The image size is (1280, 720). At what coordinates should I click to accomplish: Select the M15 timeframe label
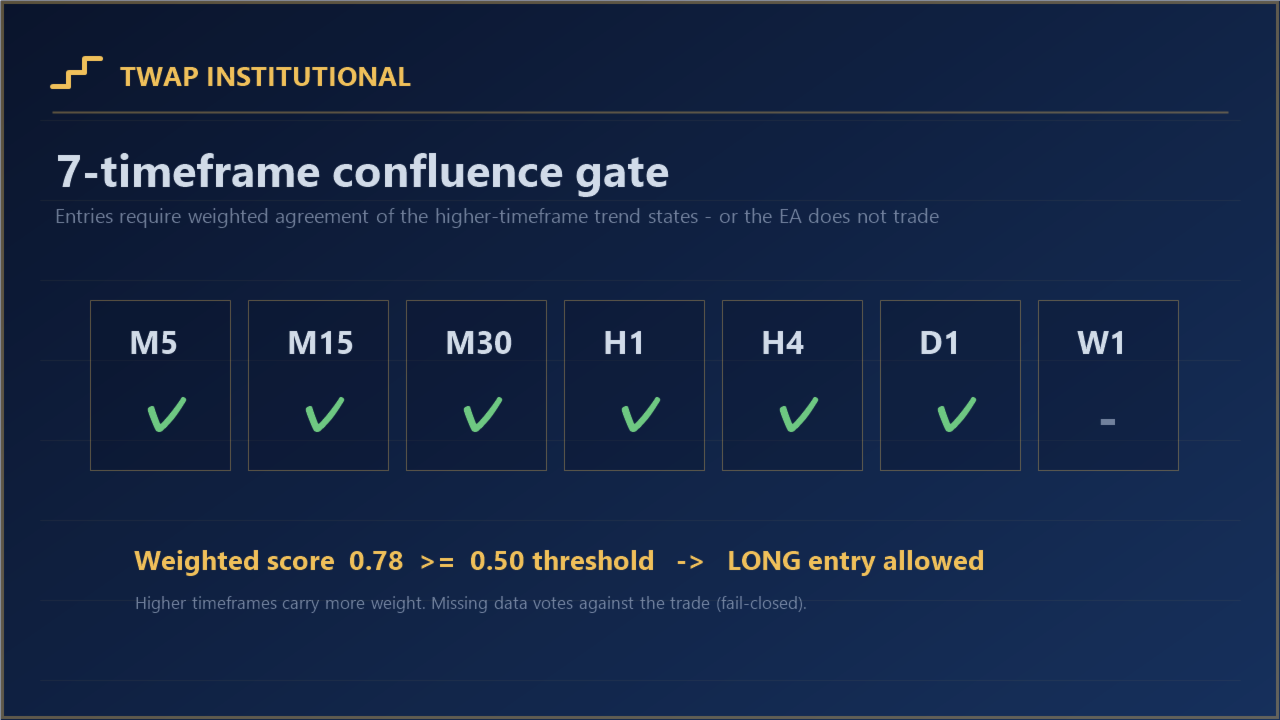click(x=321, y=344)
